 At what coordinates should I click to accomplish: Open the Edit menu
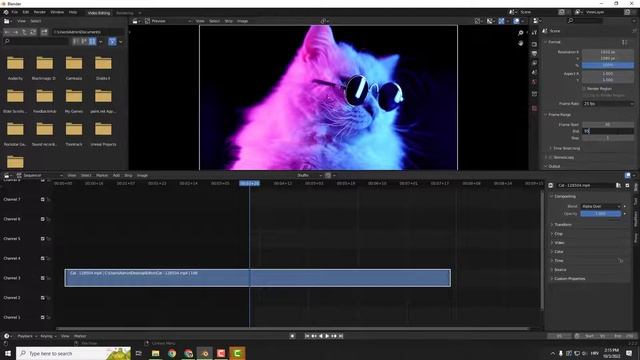click(26, 12)
